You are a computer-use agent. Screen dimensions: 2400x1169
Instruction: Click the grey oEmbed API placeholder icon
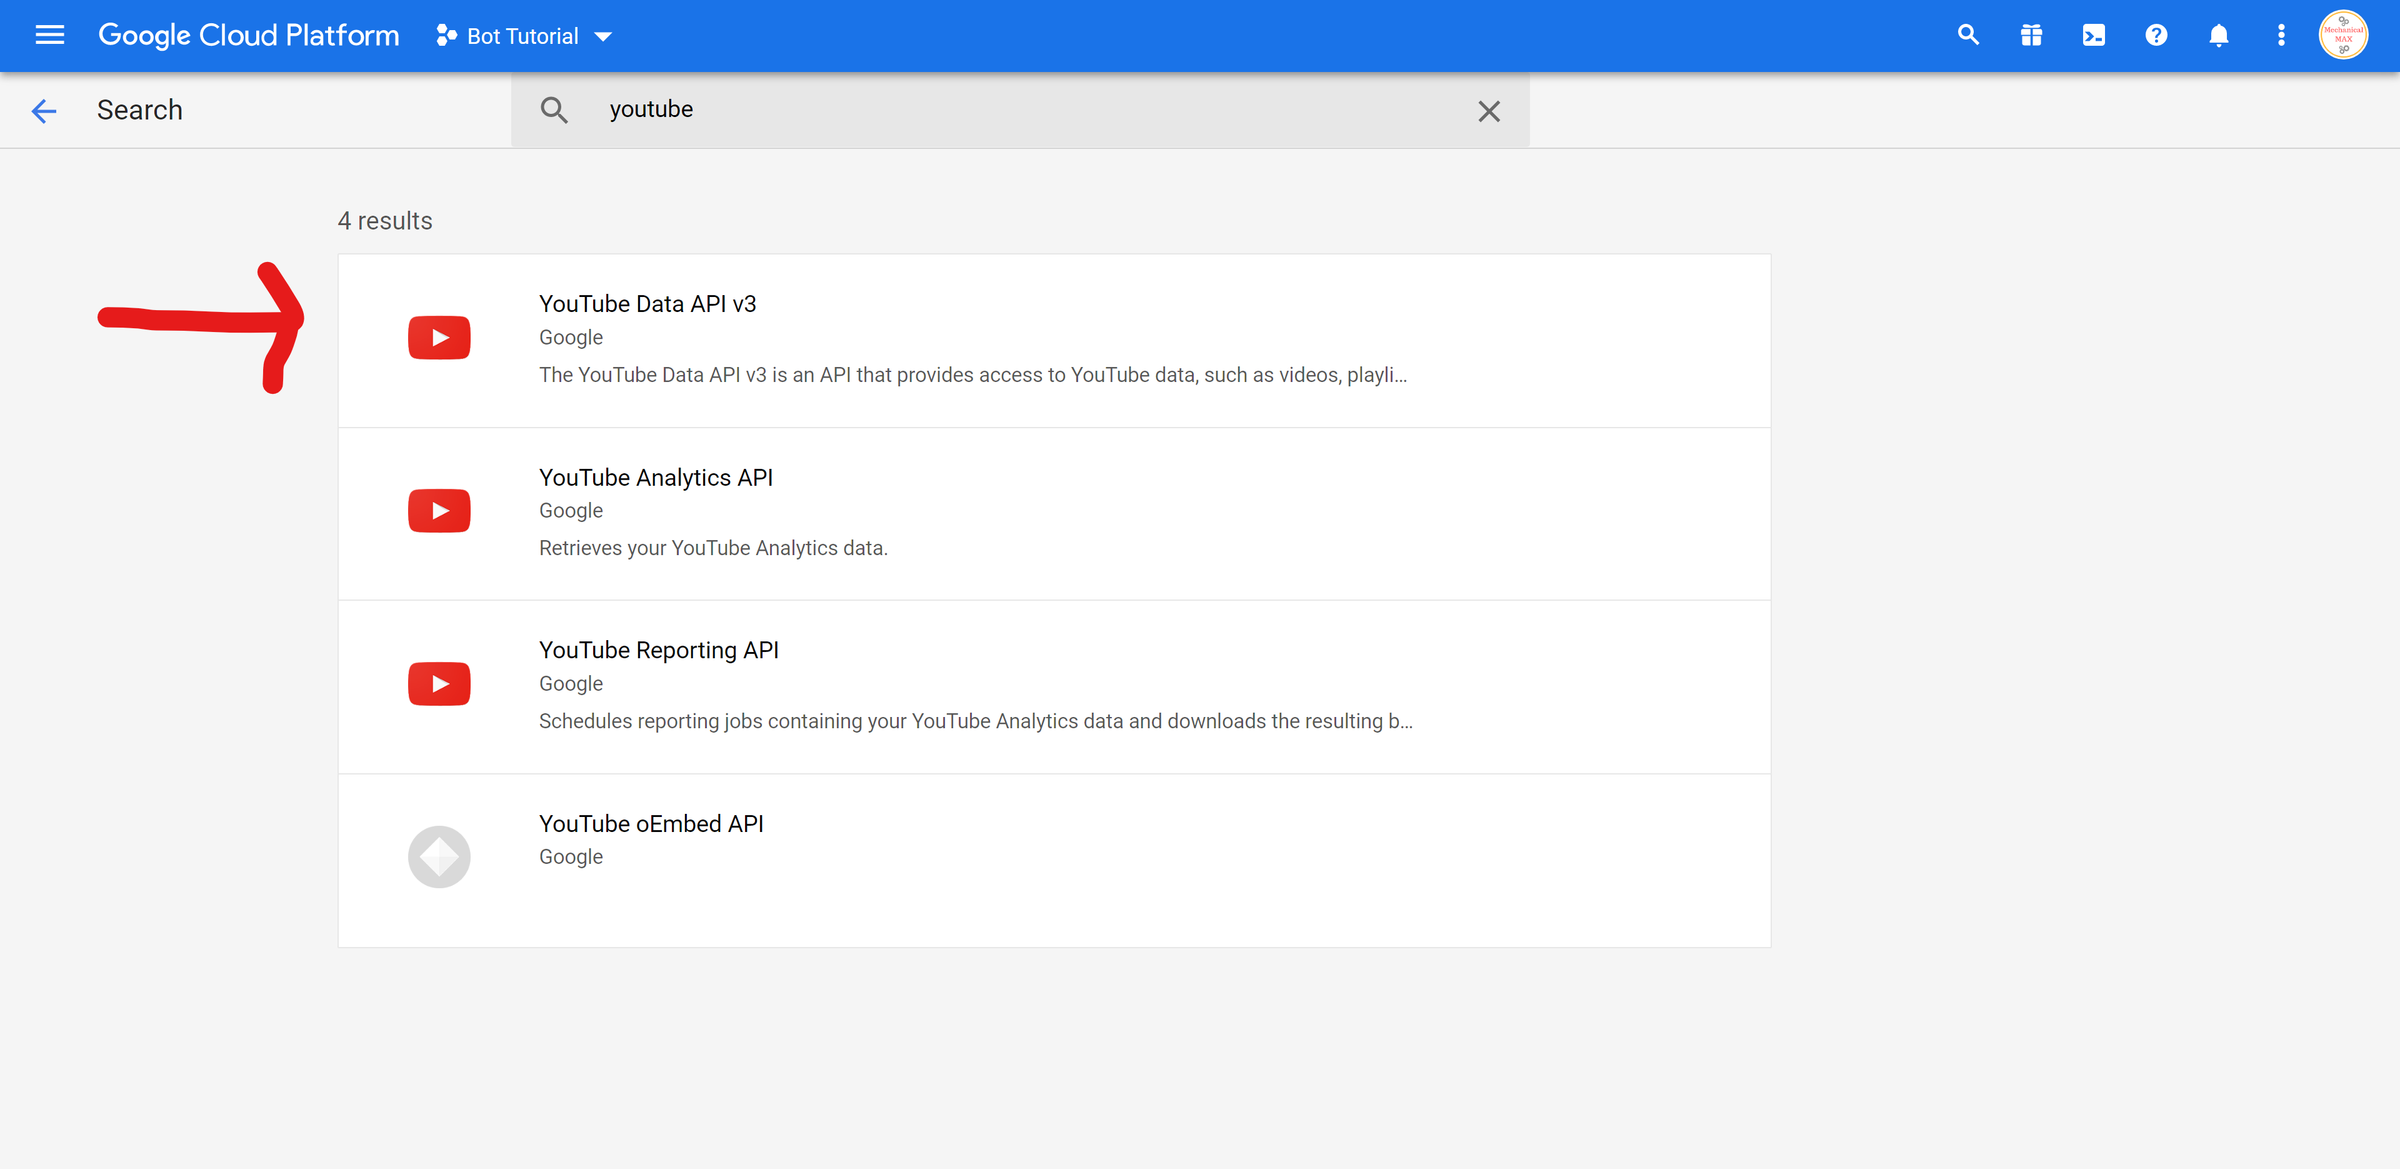pyautogui.click(x=439, y=857)
